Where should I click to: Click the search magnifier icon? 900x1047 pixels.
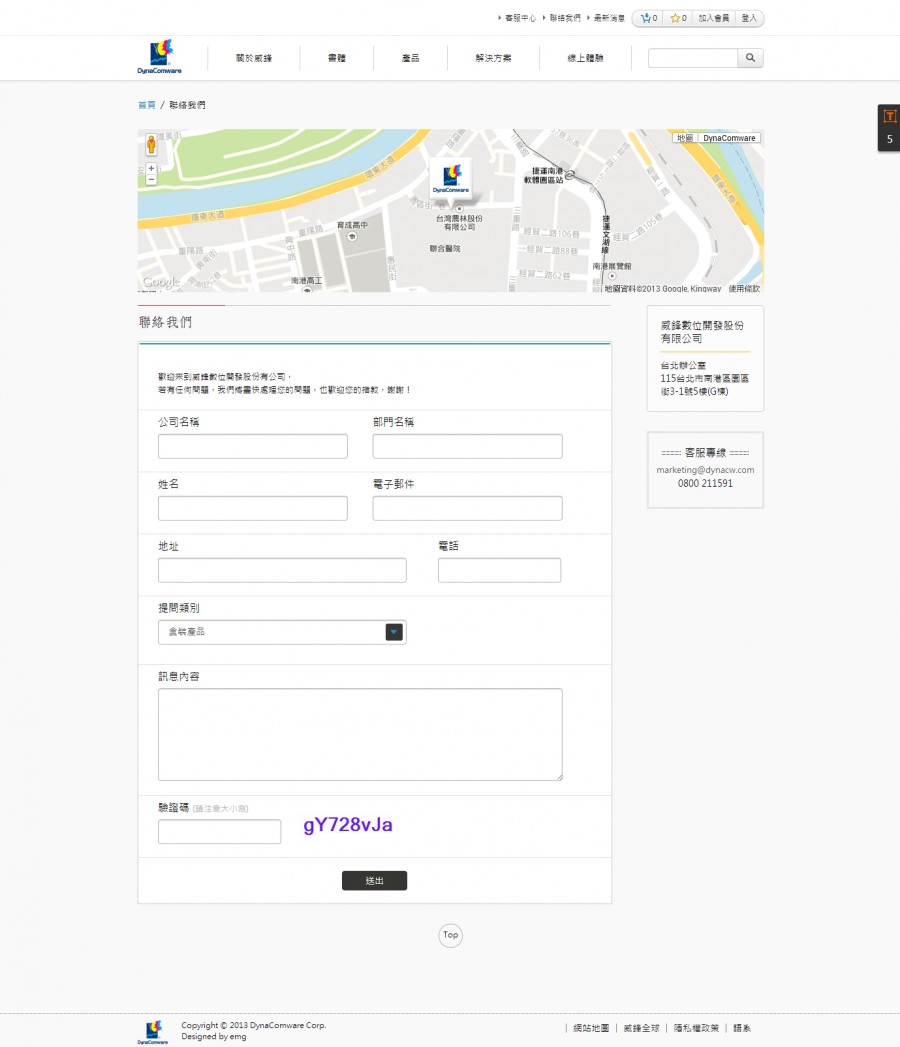(x=749, y=58)
